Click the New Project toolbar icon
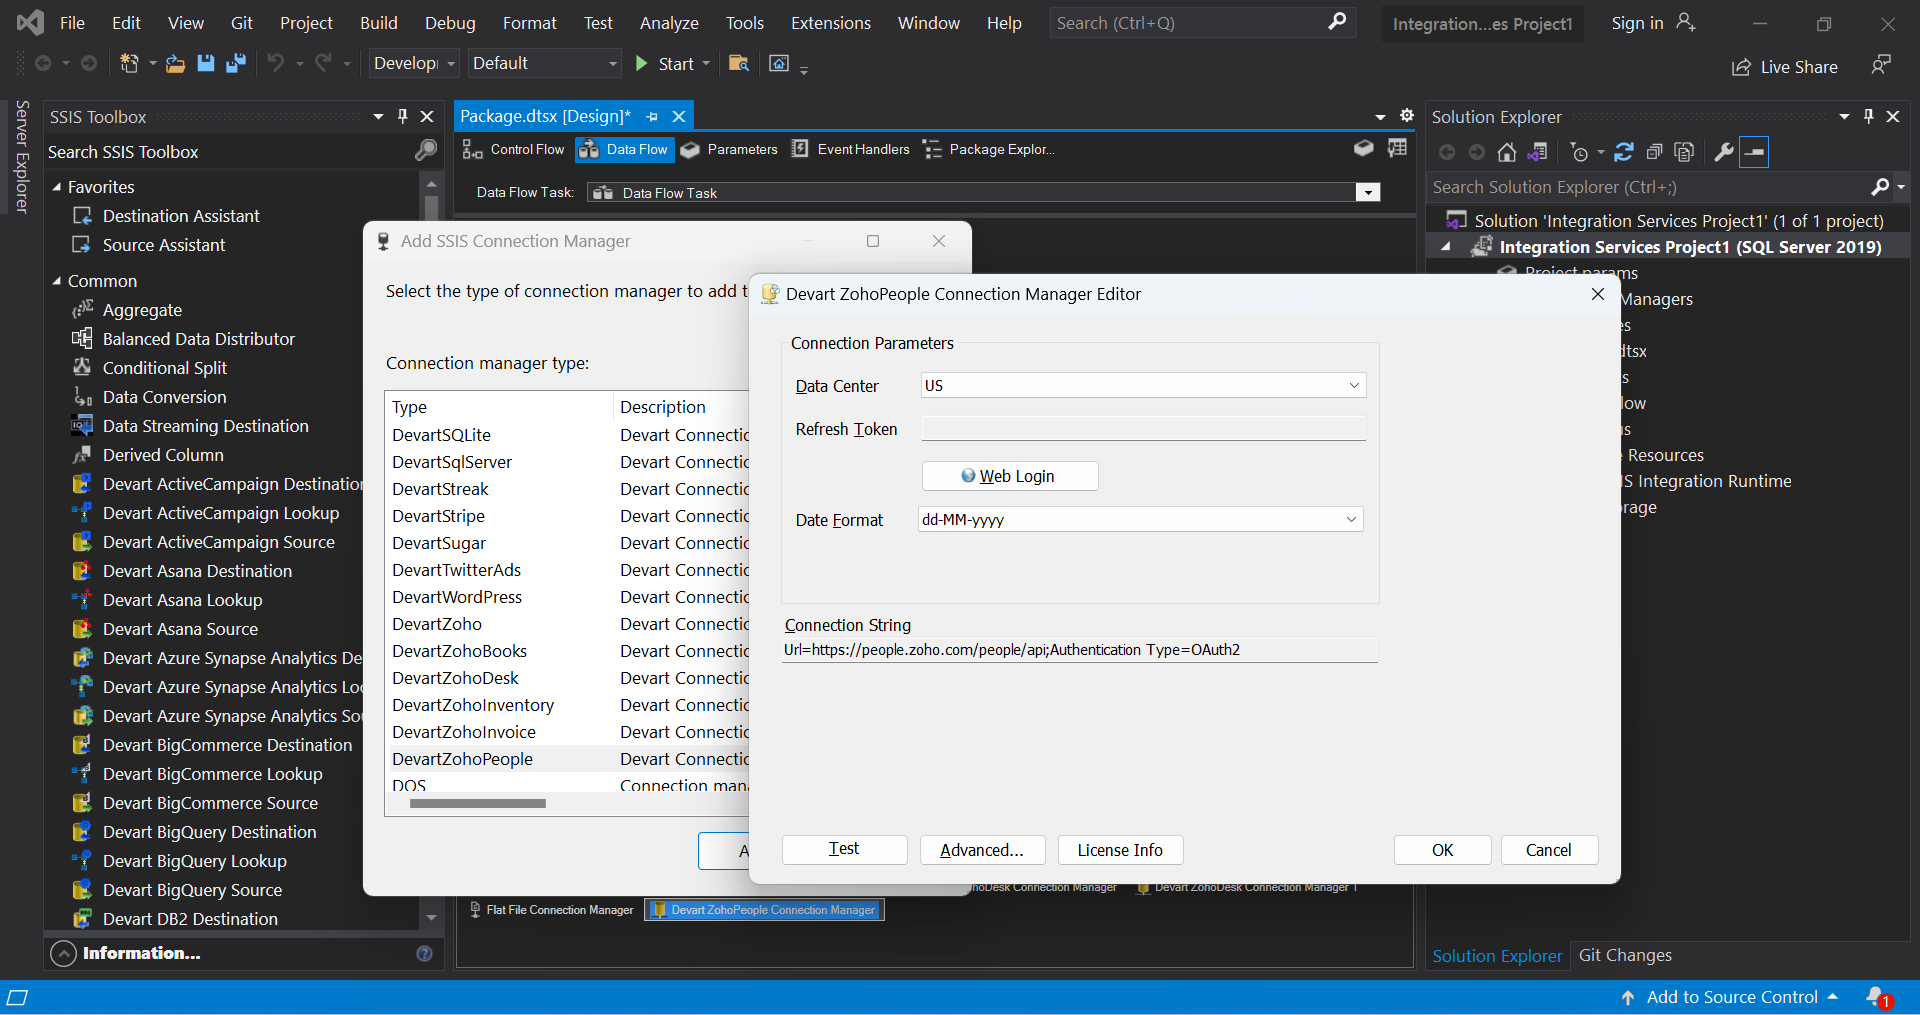The image size is (1920, 1015). 129,64
